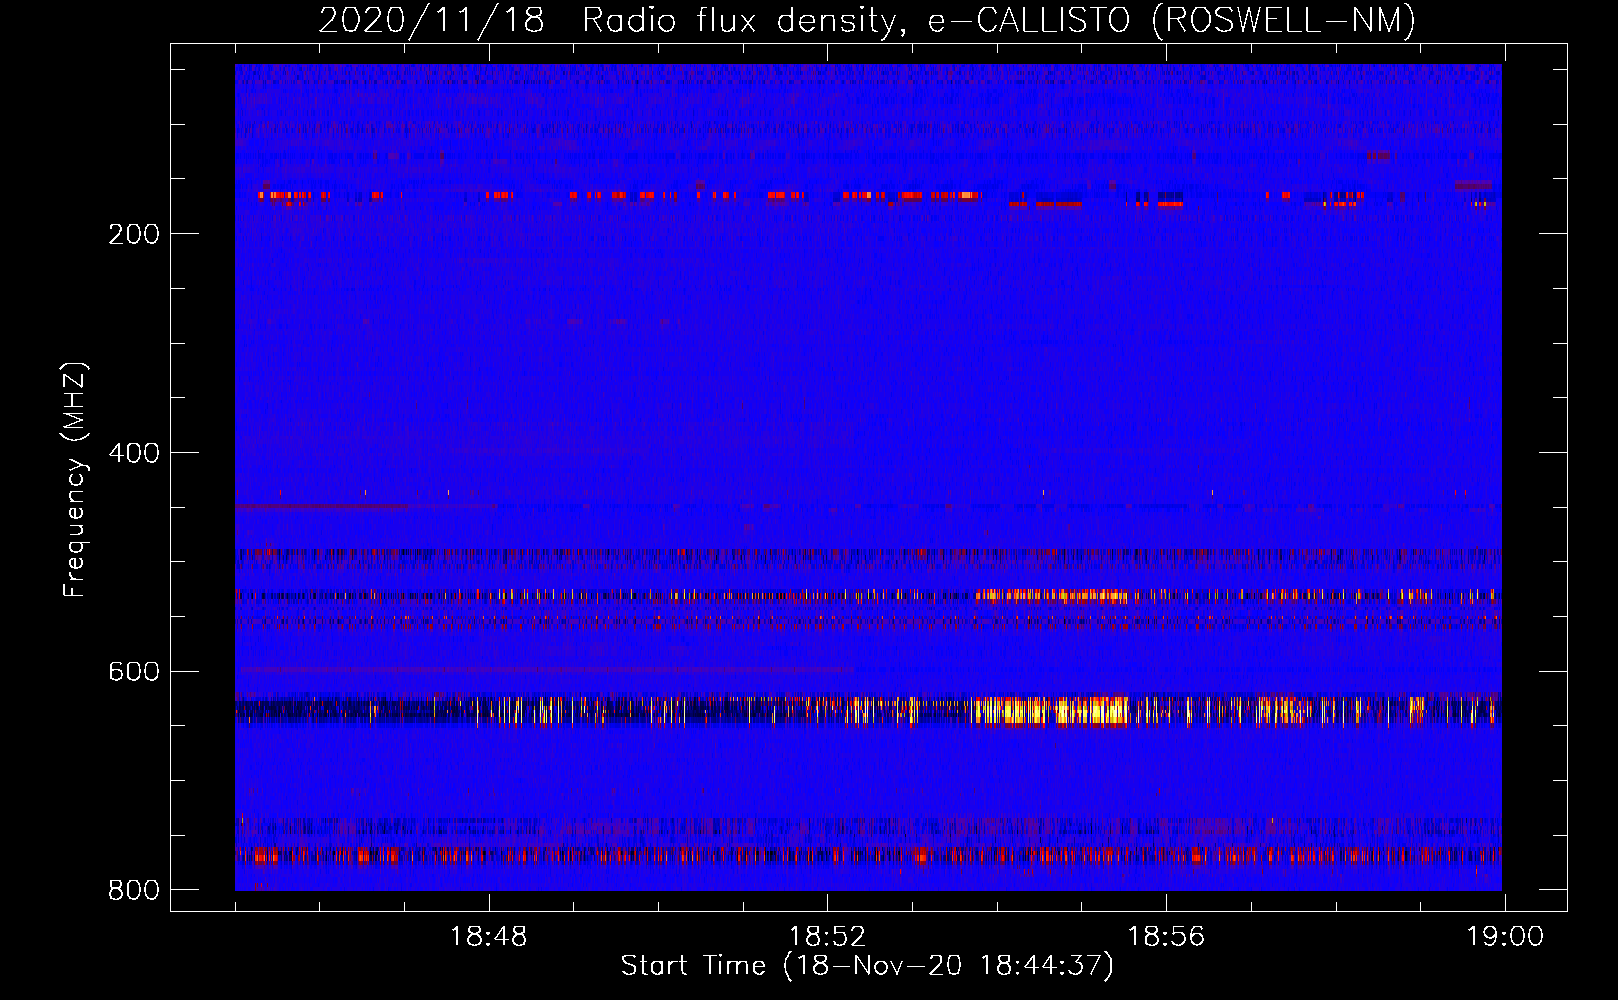
Task: Select the "Frequency (MHZ)" y-axis label
Action: coord(75,480)
